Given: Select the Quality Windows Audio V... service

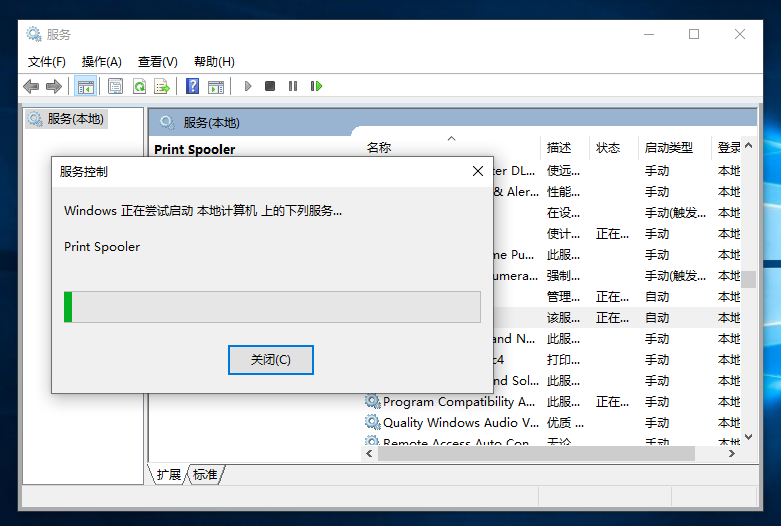Looking at the screenshot, I should click(x=461, y=422).
